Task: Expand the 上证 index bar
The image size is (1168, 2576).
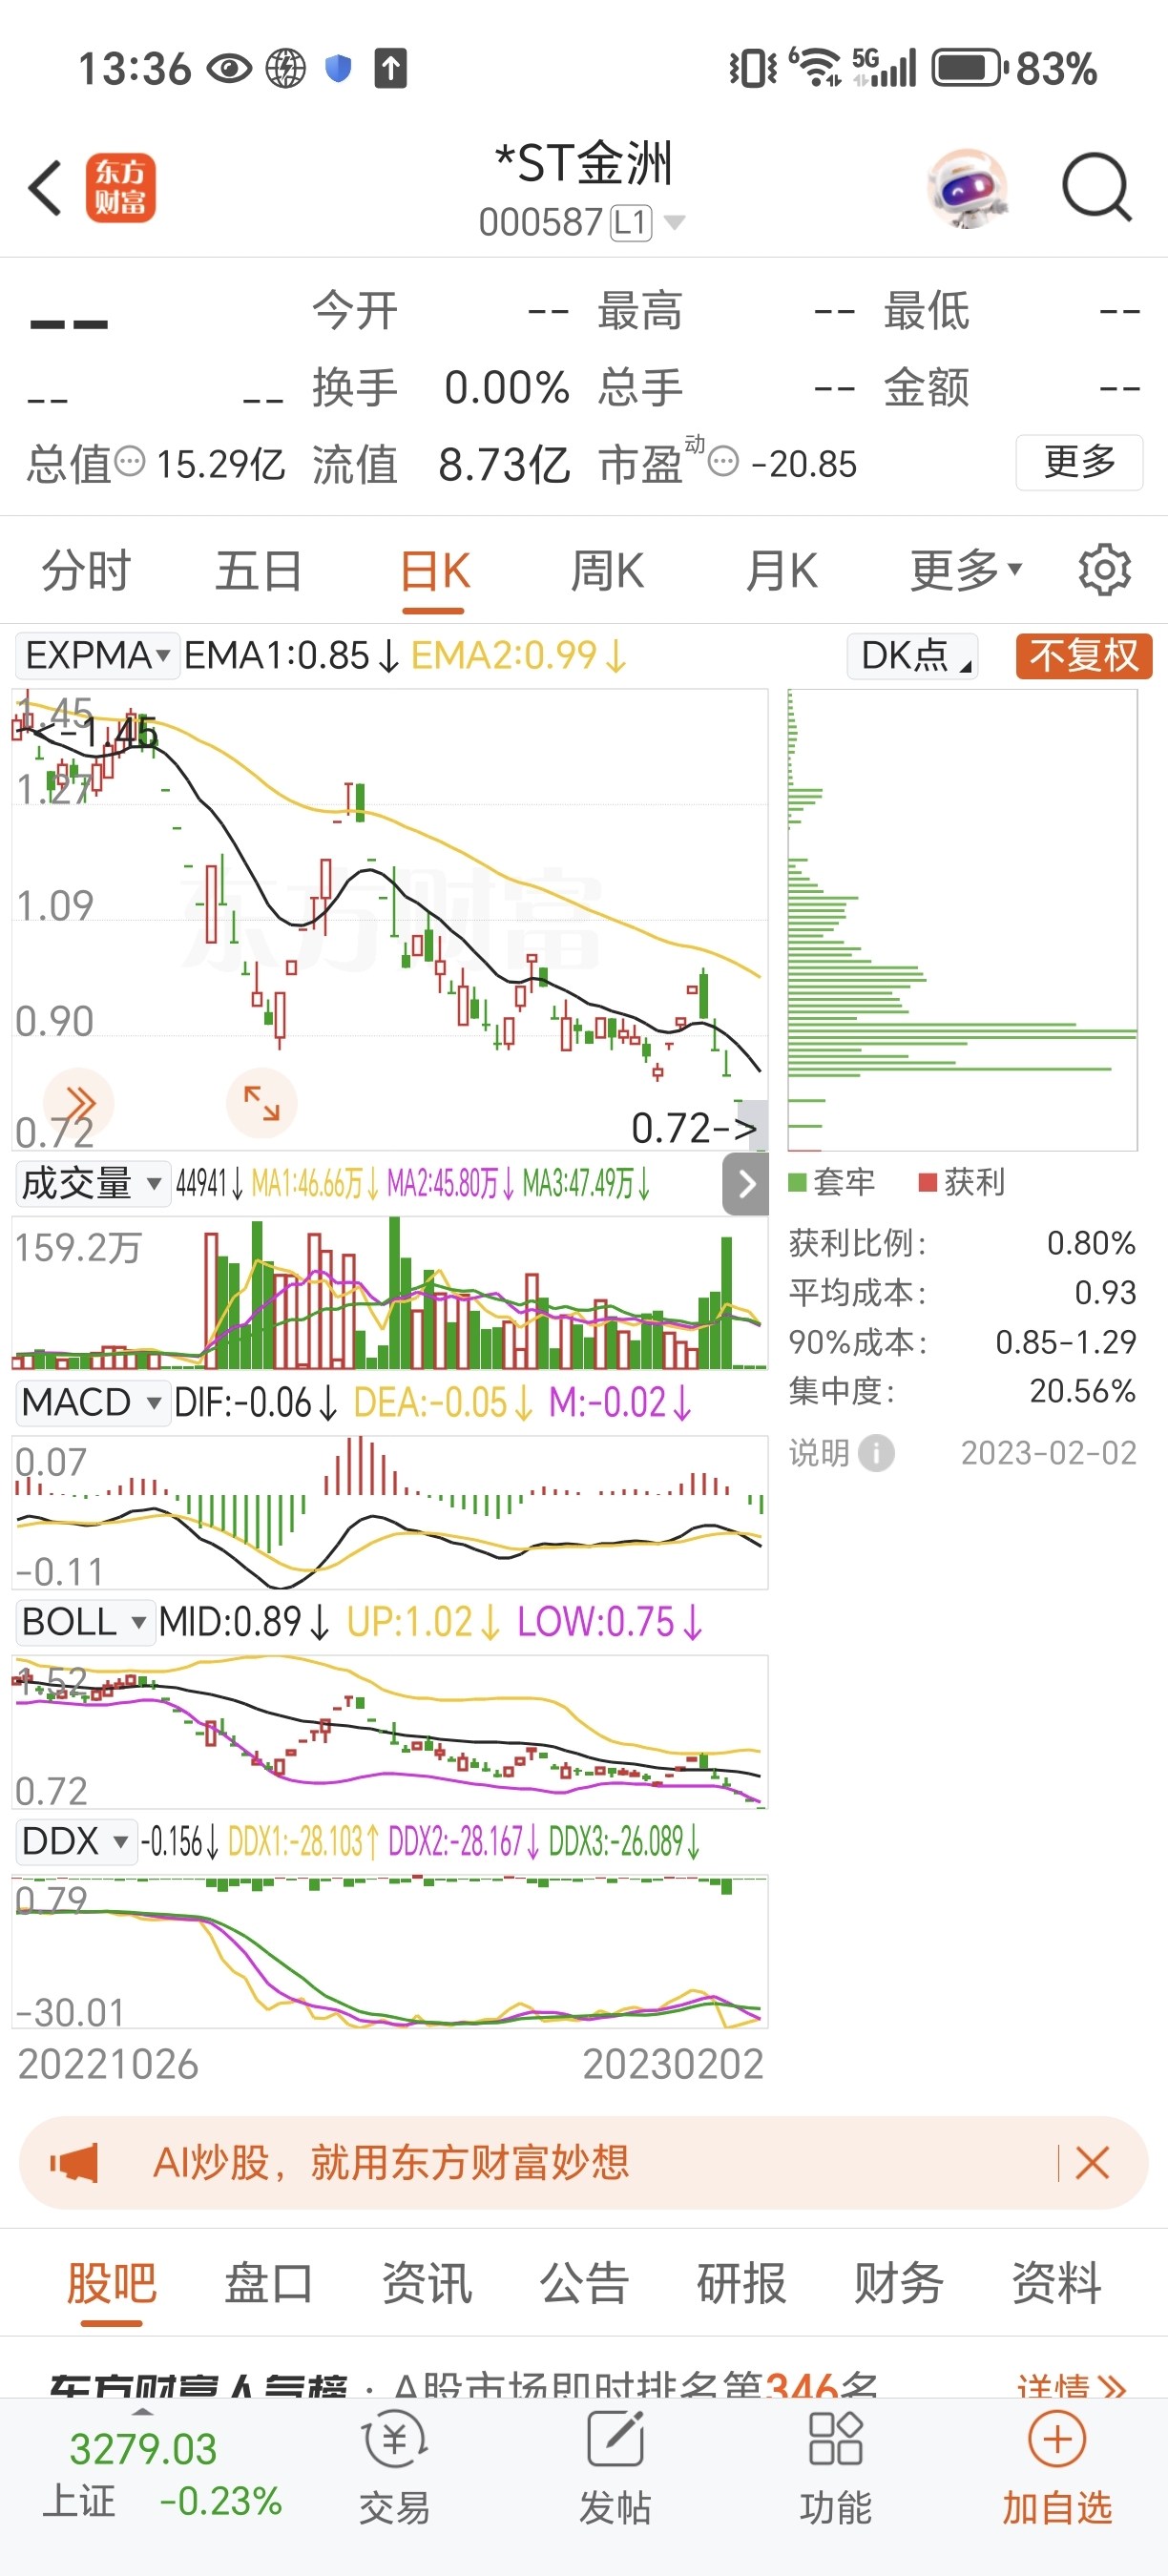Action: click(144, 2412)
